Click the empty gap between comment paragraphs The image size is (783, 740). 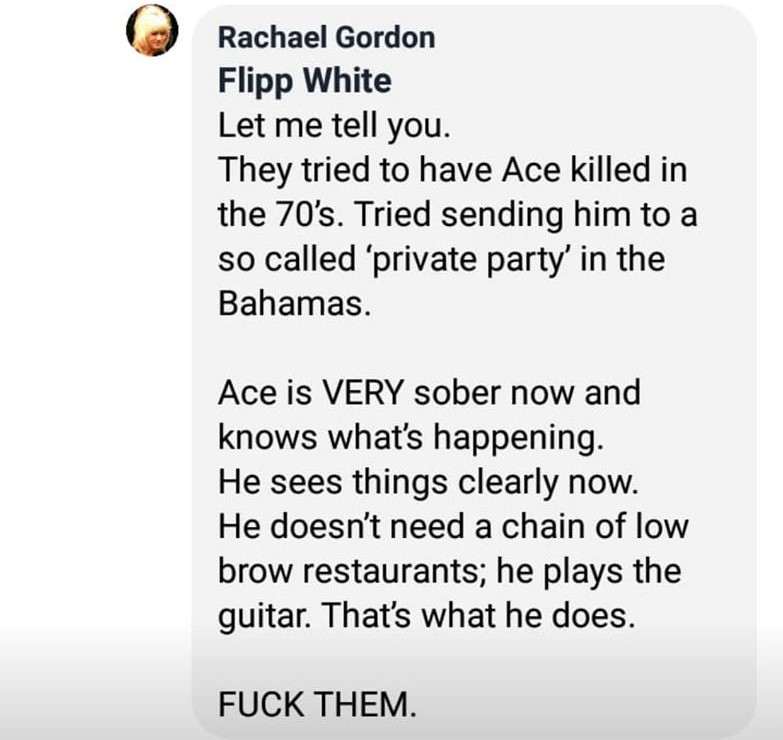450,348
